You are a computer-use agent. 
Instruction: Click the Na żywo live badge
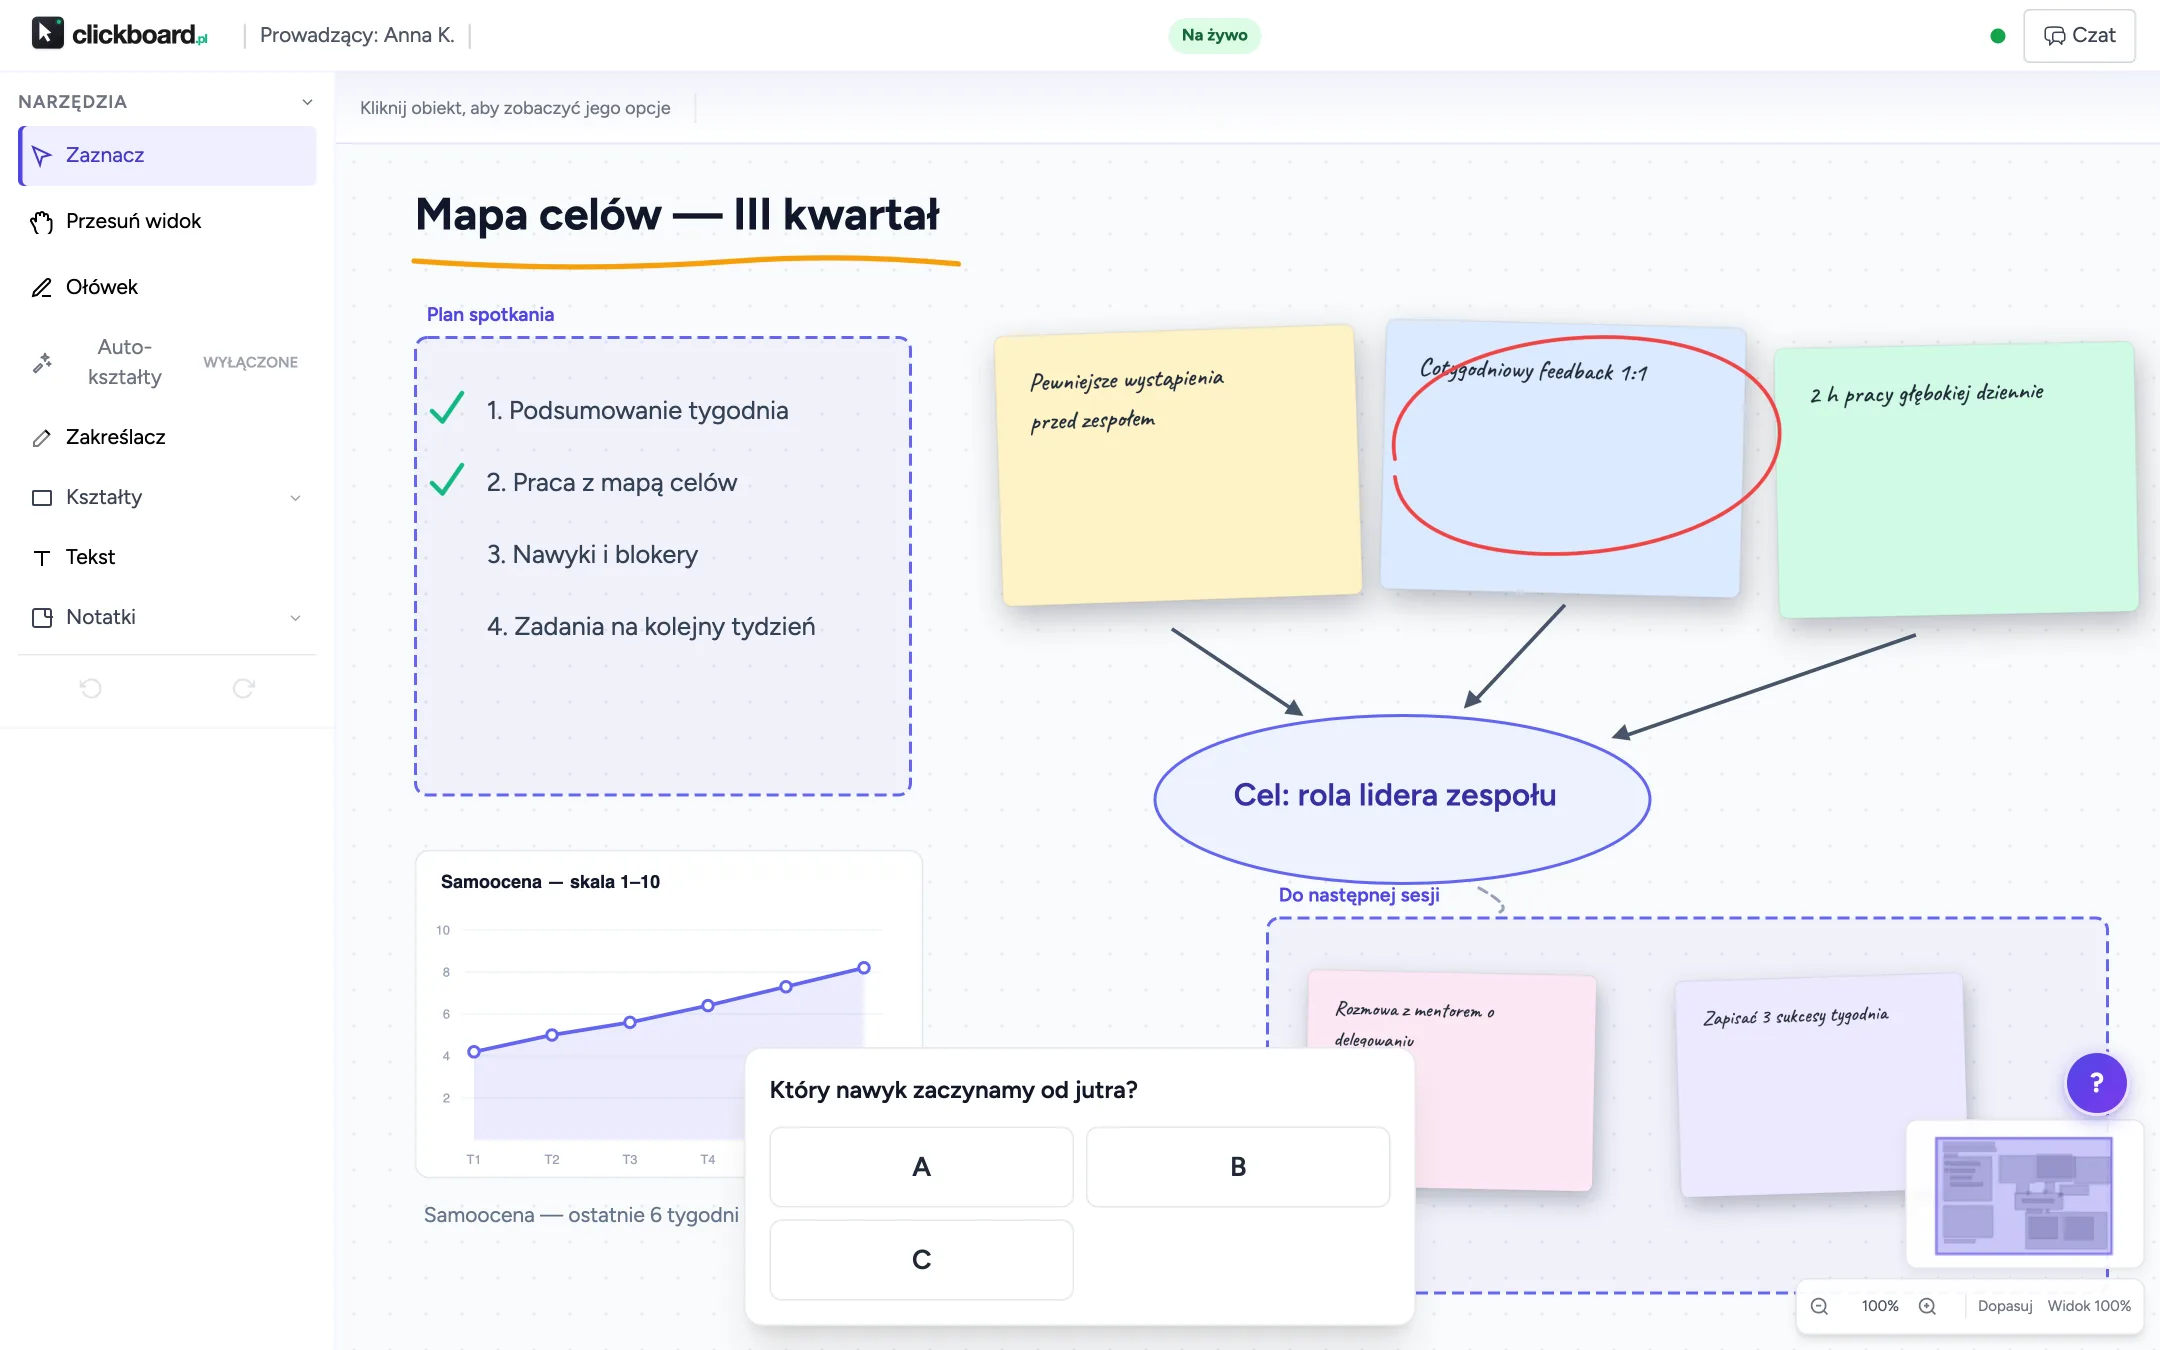[1214, 35]
